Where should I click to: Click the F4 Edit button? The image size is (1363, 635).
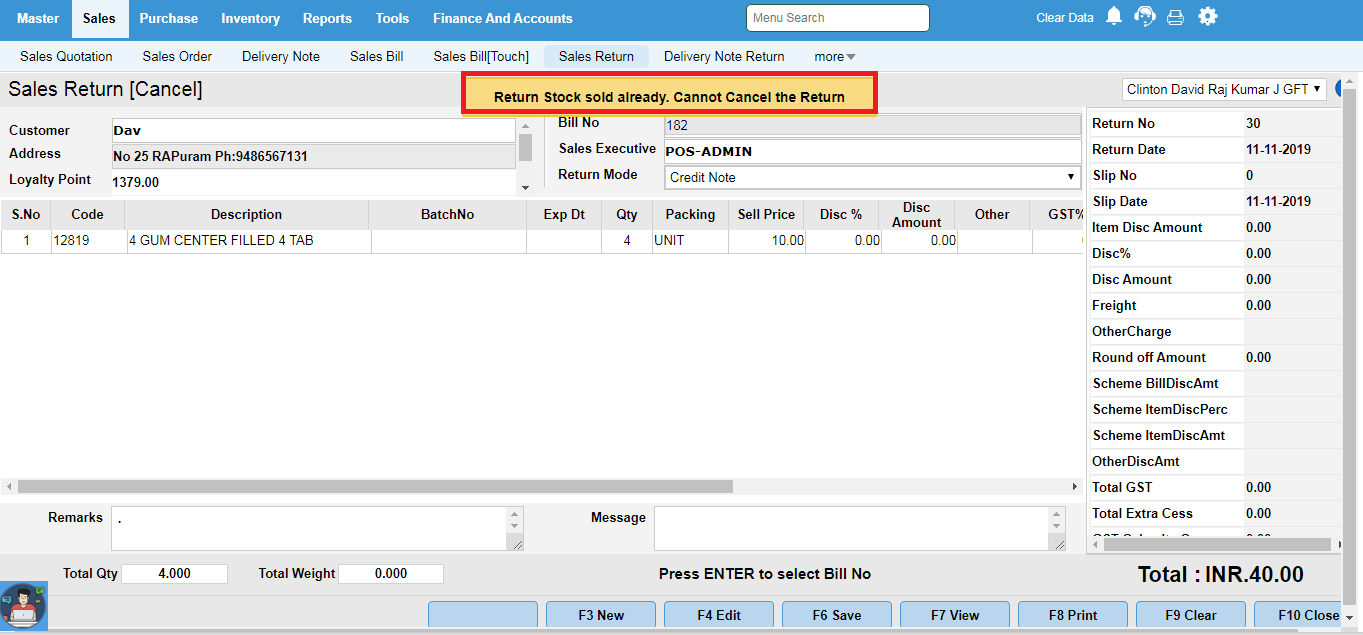click(x=719, y=615)
